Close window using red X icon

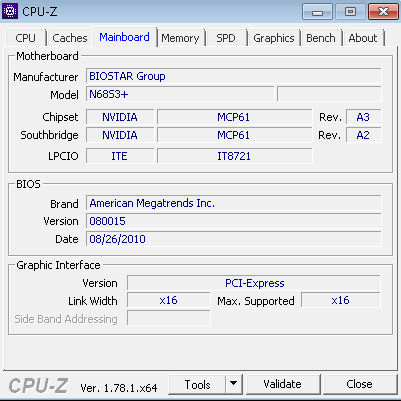[x=383, y=12]
